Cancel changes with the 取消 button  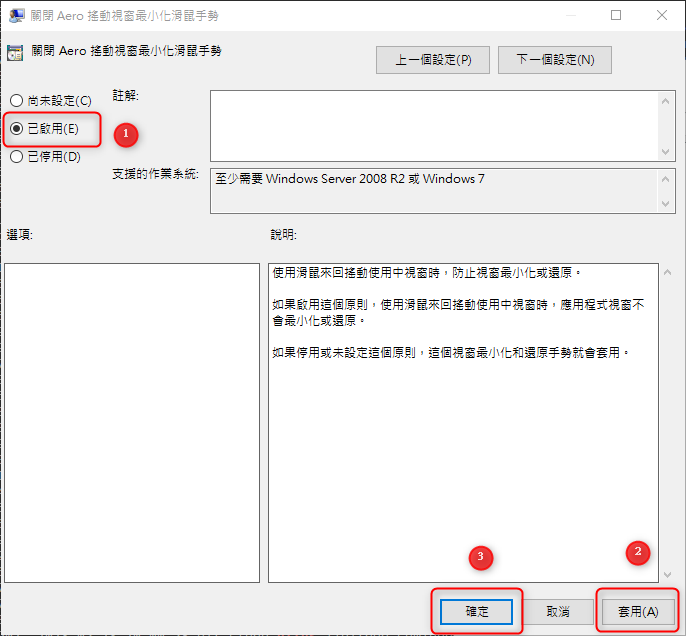558,612
